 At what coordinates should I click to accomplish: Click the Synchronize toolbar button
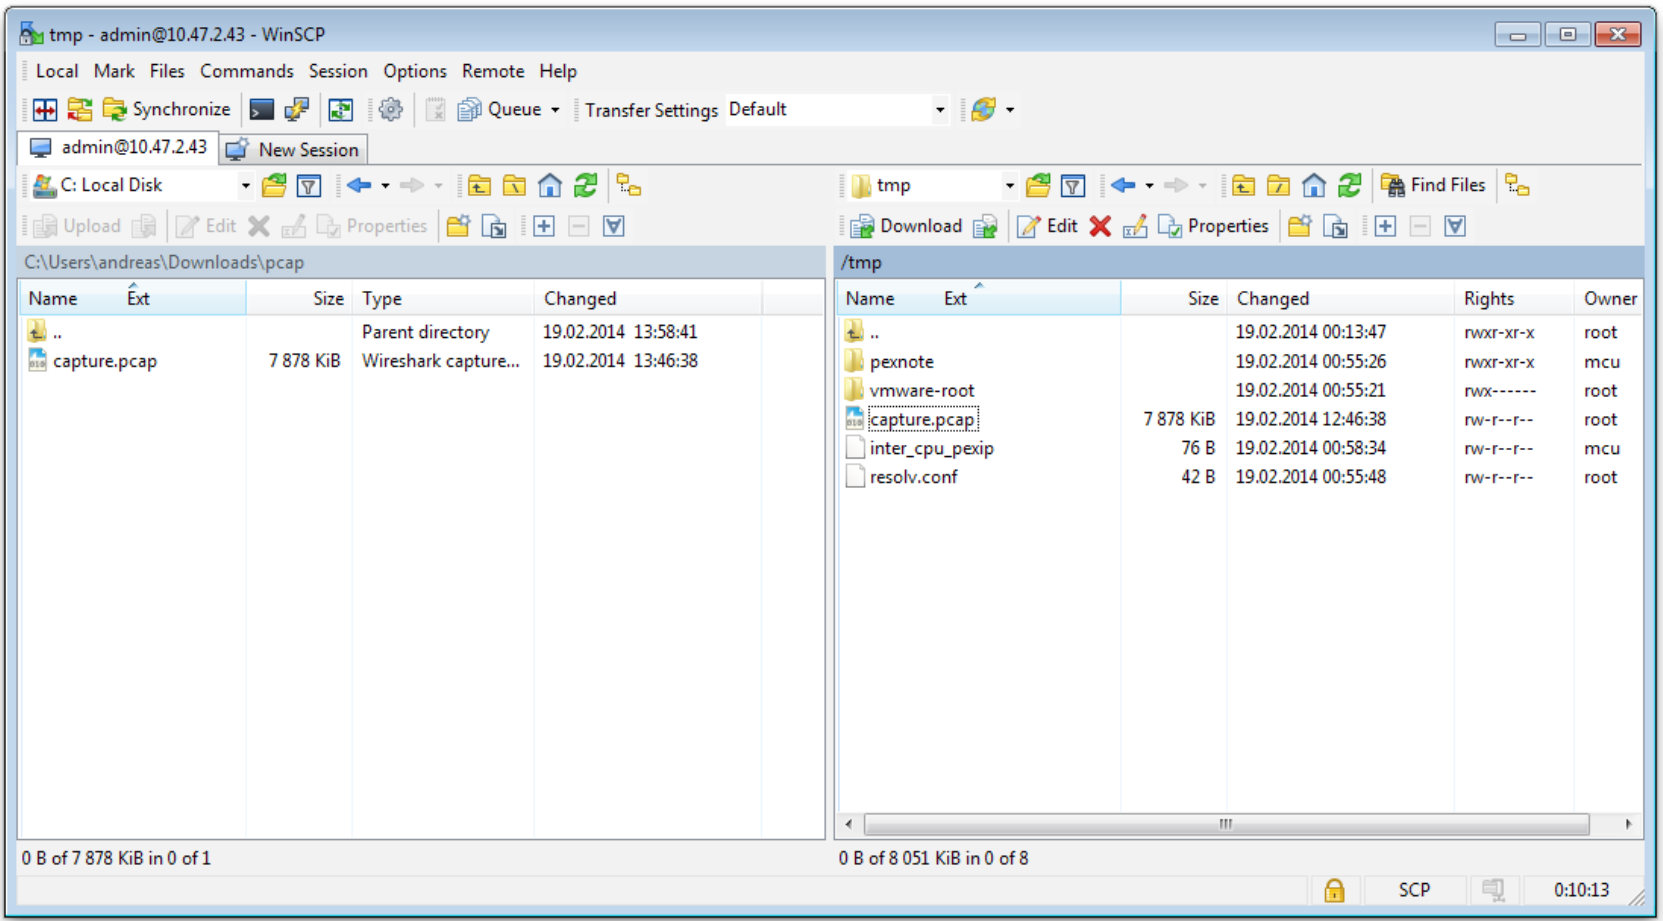tap(167, 110)
